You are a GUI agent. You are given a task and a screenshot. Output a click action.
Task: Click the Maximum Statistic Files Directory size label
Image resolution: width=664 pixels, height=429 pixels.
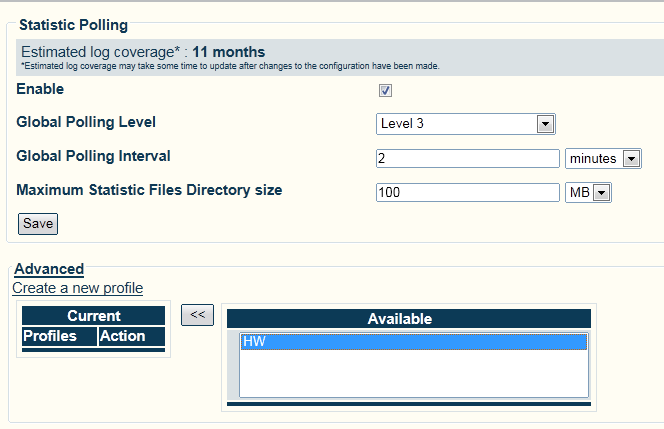click(149, 189)
